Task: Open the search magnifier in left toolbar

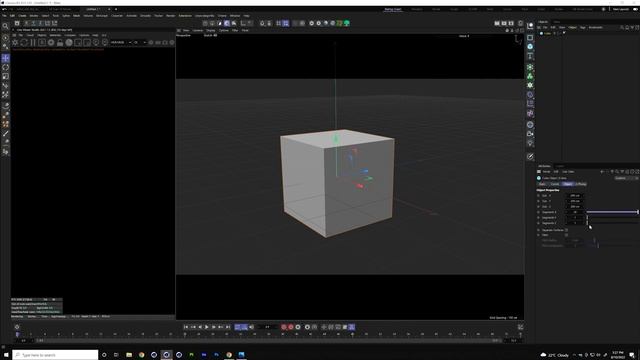Action: pos(6,26)
